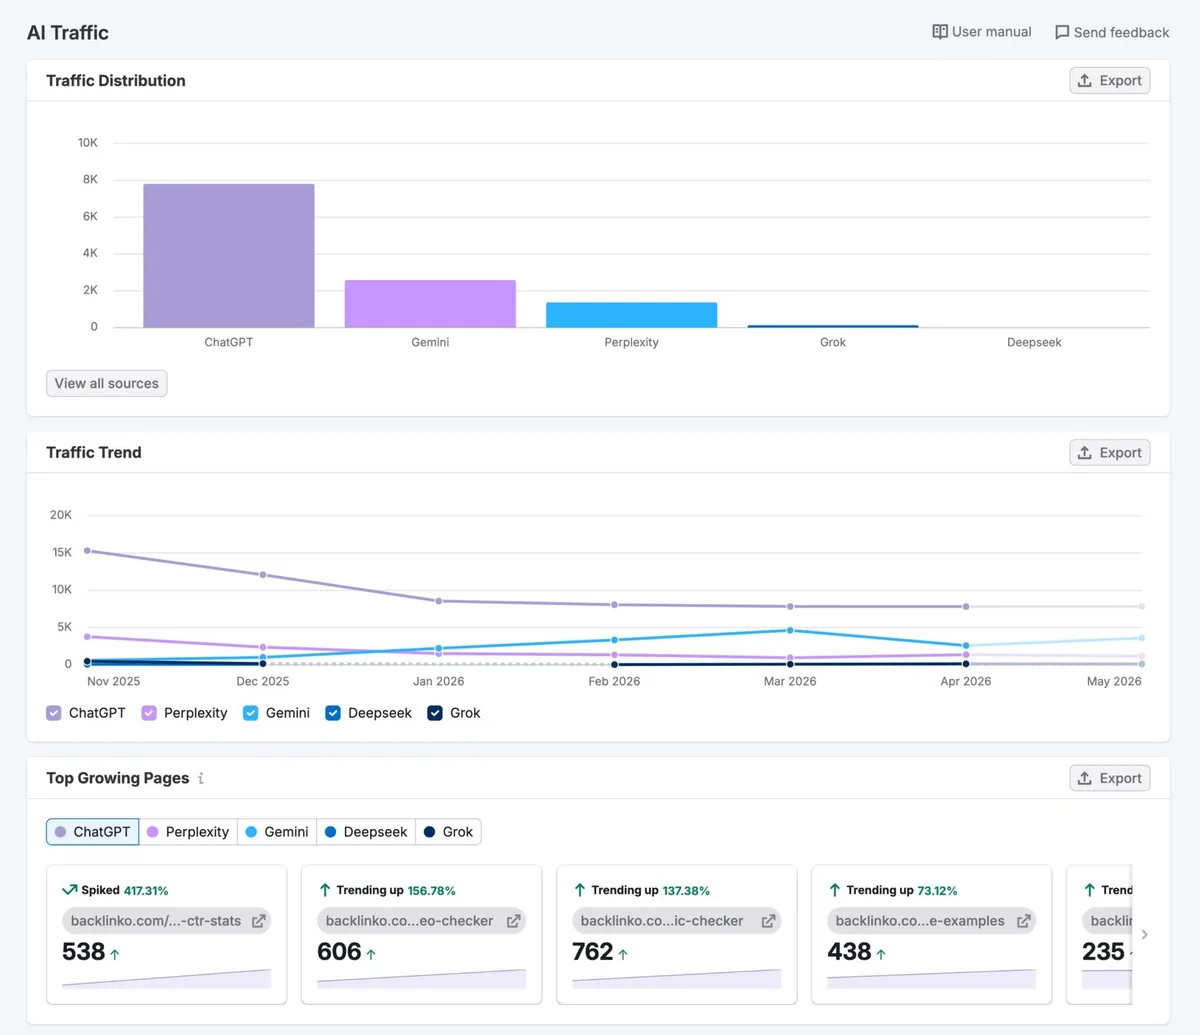Click upload icon in Top Growing Pages Export
This screenshot has width=1200, height=1035.
tap(1085, 779)
